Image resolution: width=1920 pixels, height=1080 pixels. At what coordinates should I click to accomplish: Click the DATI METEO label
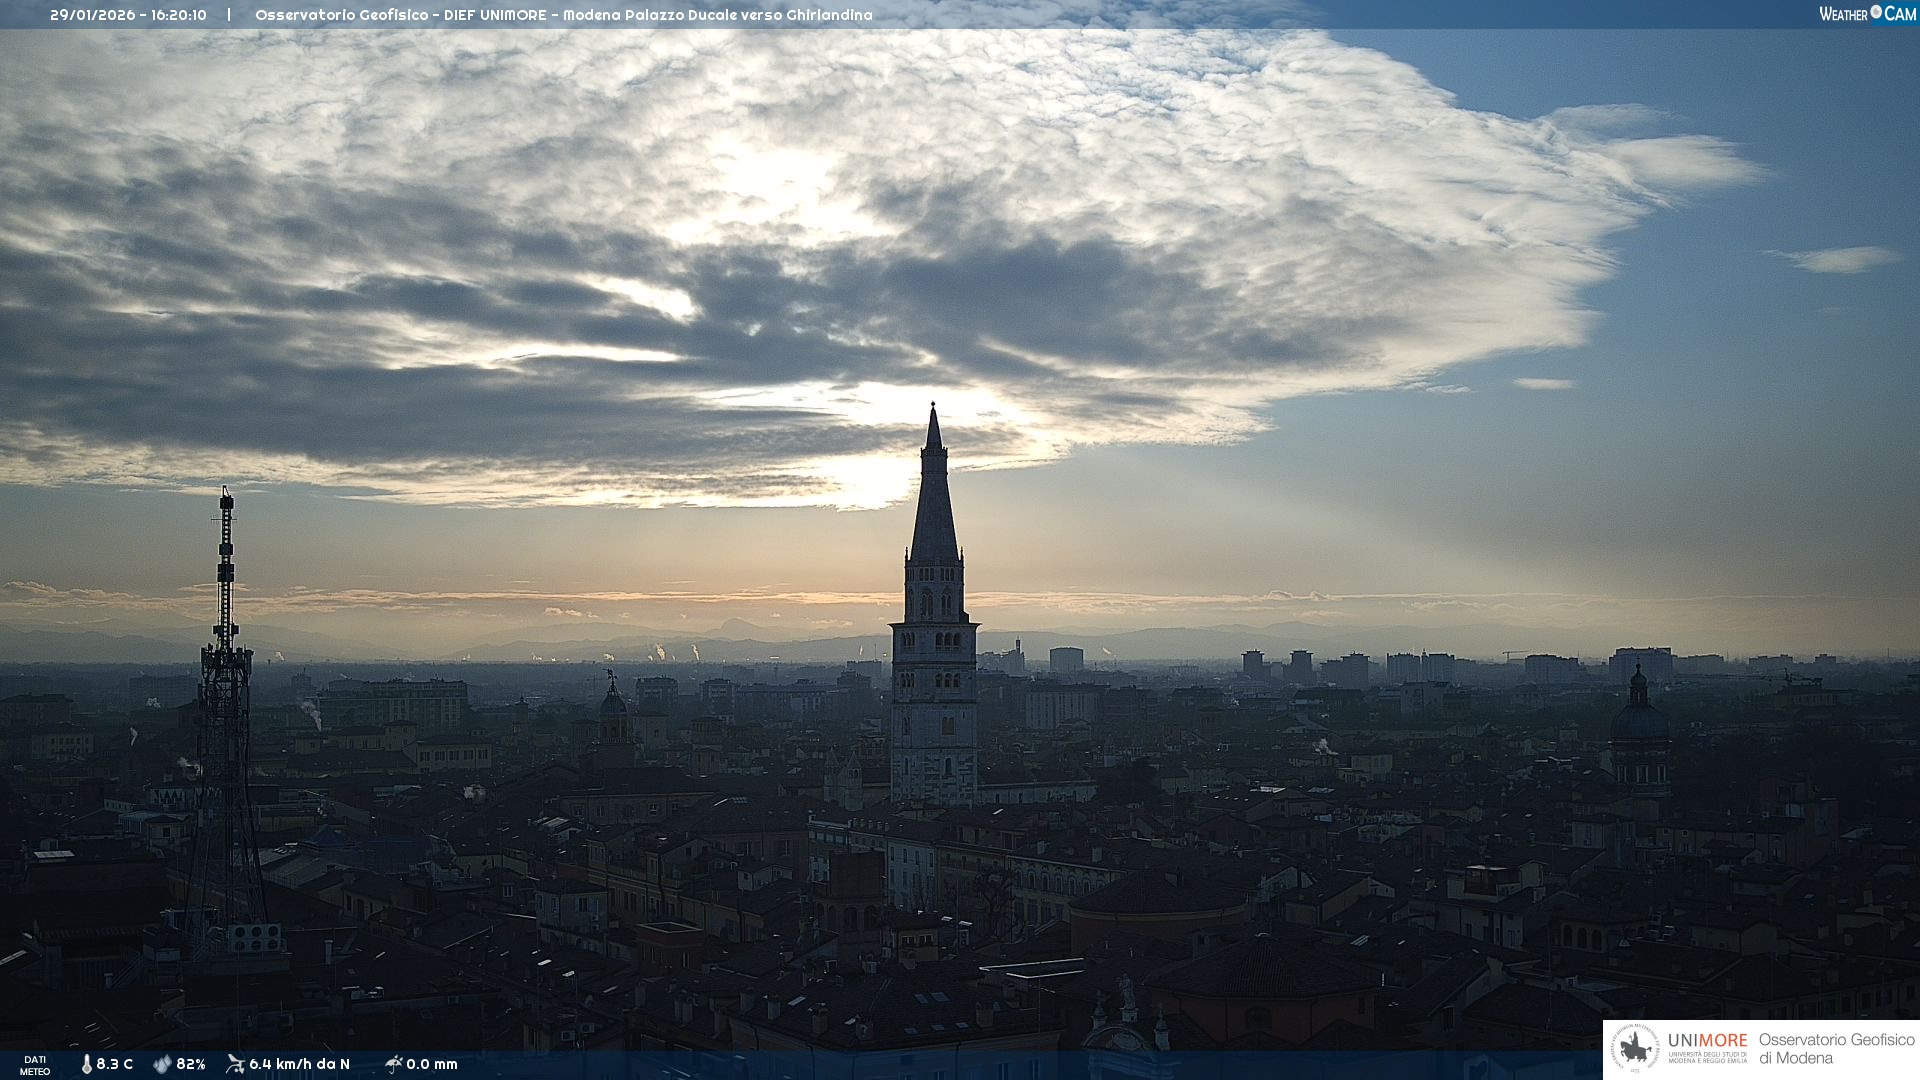[35, 1065]
